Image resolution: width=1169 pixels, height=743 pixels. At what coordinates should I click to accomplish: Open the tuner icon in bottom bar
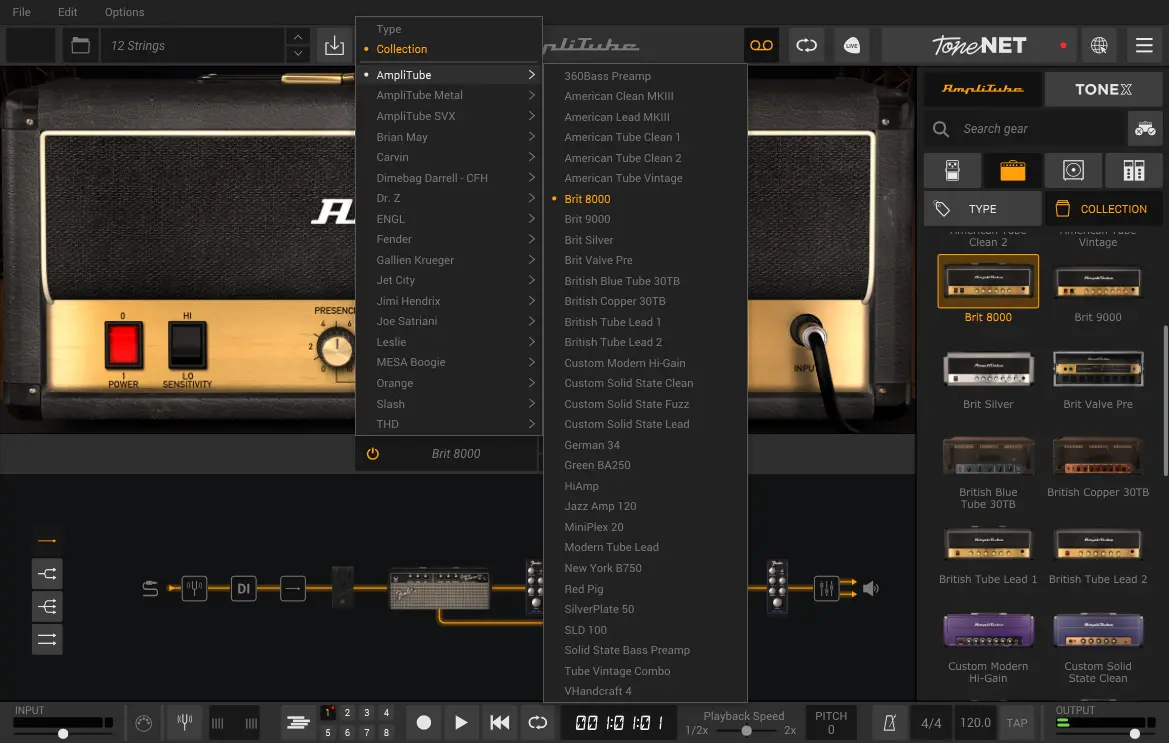click(x=184, y=722)
